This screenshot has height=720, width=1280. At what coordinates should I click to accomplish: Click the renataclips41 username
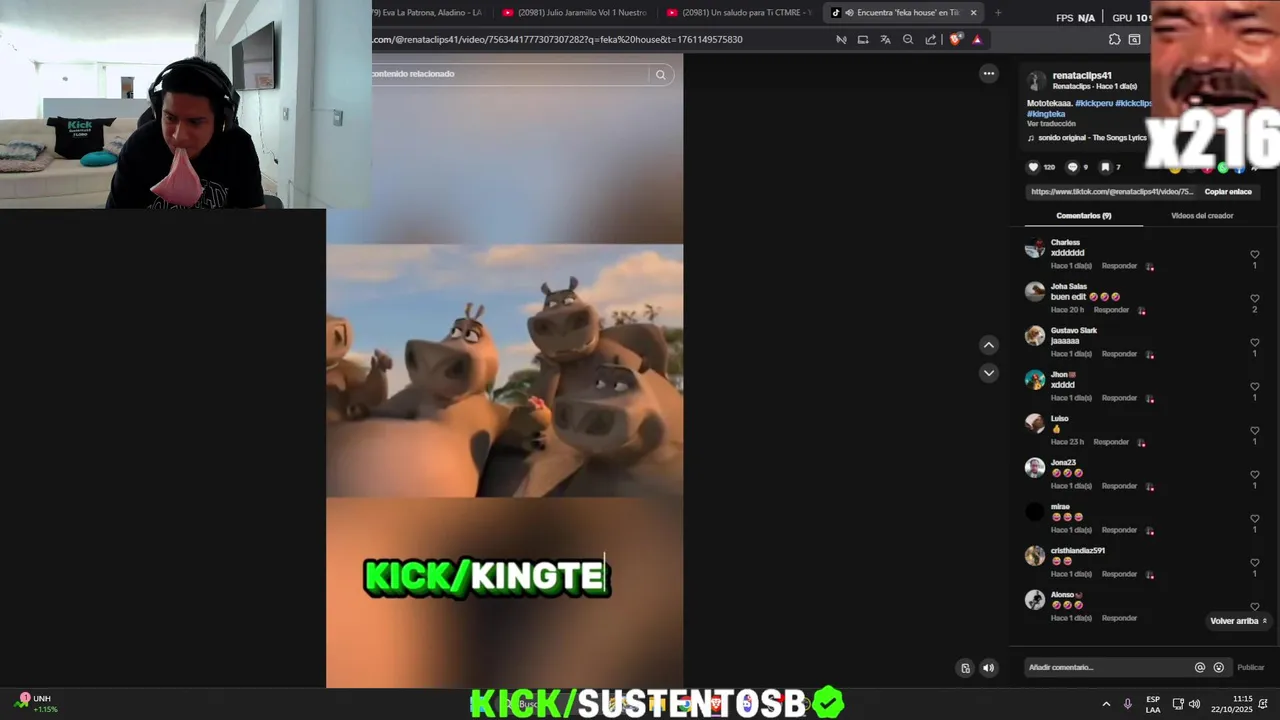(1082, 76)
